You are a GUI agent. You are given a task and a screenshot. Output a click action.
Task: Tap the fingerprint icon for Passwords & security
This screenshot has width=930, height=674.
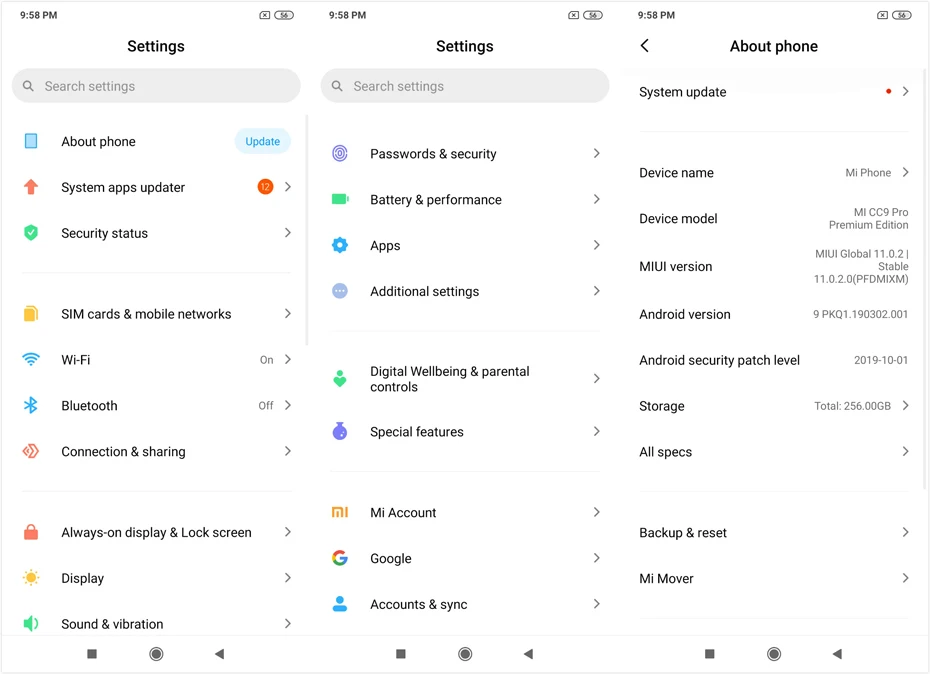340,154
